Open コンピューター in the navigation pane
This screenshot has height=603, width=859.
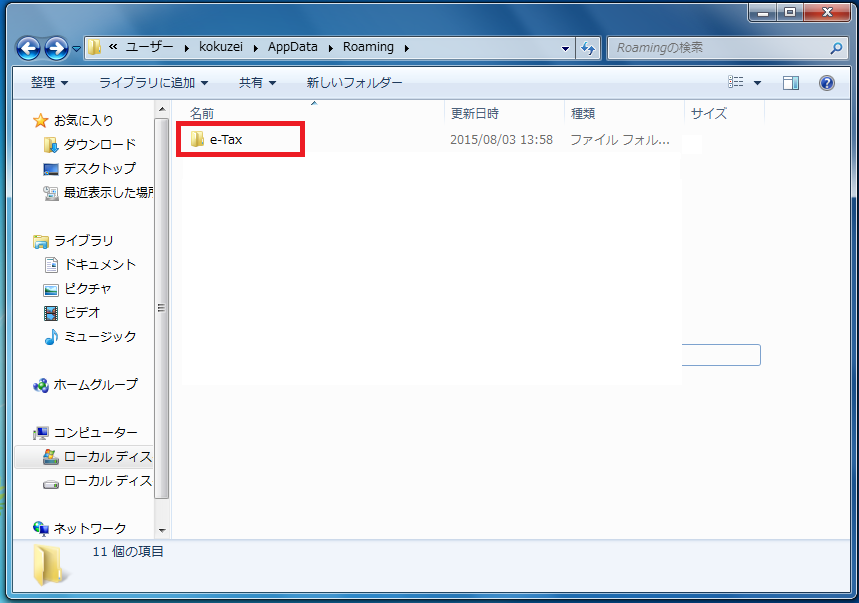coord(95,433)
